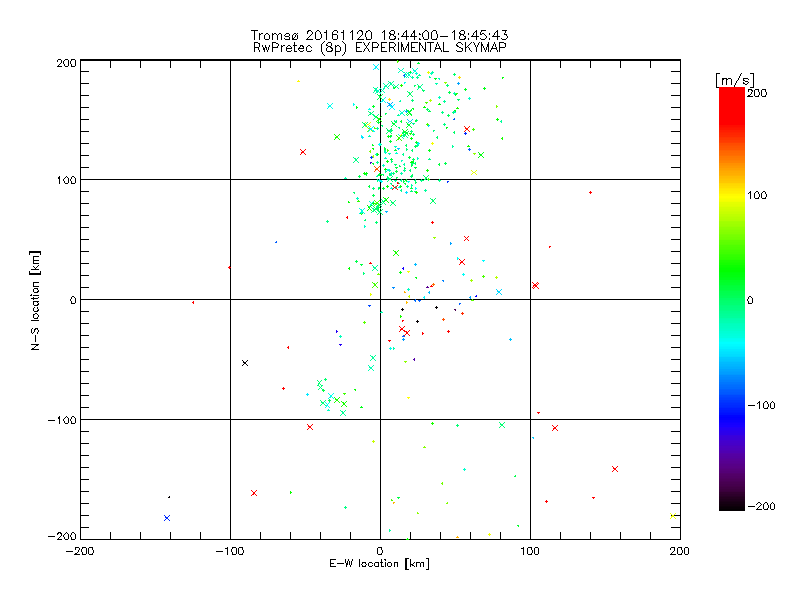
Task: Click the Y-axis tick label '0'
Action: pyautogui.click(x=73, y=300)
